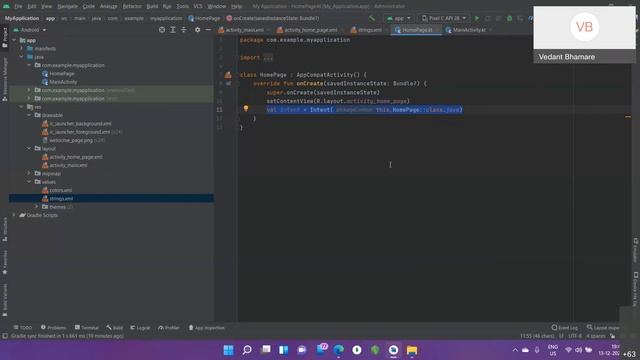Click HomePage breadcrumb in navigation bar
Screen dimensions: 640x360
point(204,18)
